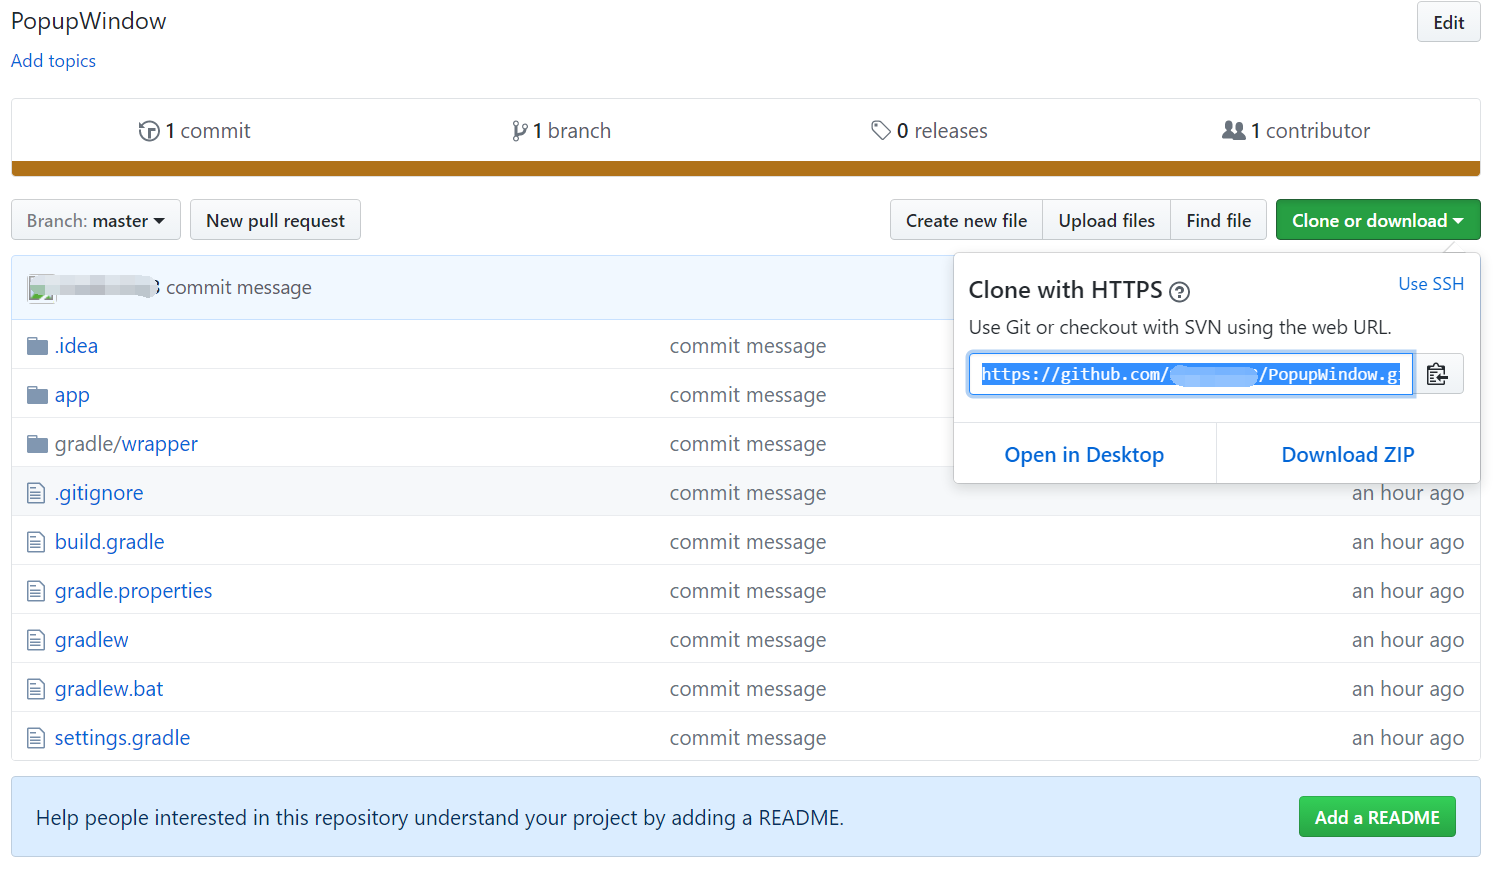The width and height of the screenshot is (1497, 869).
Task: Copy clone URL with clipboard icon
Action: [1437, 374]
